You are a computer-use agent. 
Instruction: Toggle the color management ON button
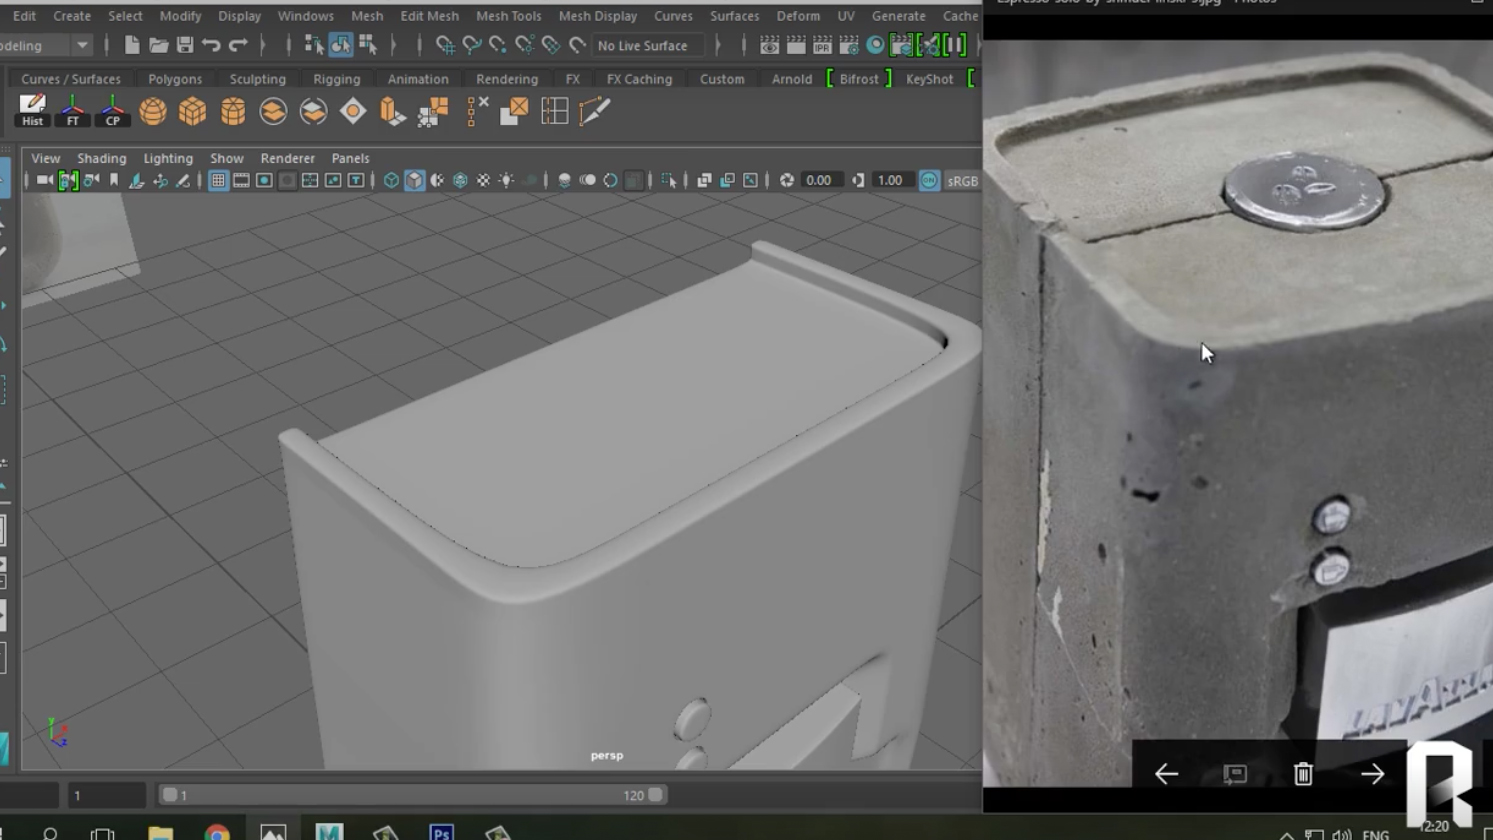point(929,181)
